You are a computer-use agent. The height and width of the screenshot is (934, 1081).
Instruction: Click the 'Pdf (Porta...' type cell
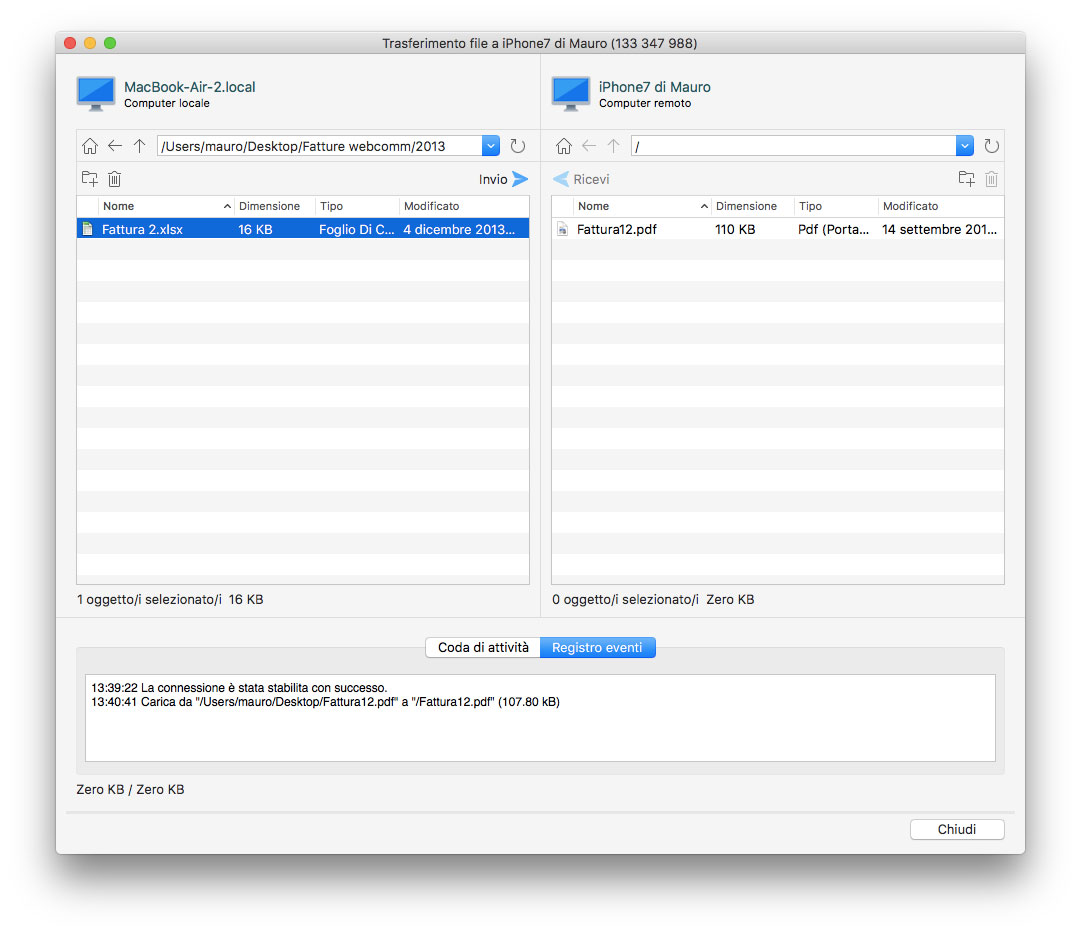[x=834, y=230]
